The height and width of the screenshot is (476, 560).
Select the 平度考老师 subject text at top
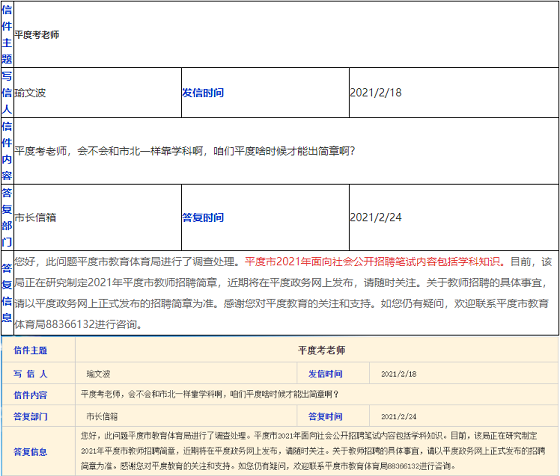pos(37,35)
